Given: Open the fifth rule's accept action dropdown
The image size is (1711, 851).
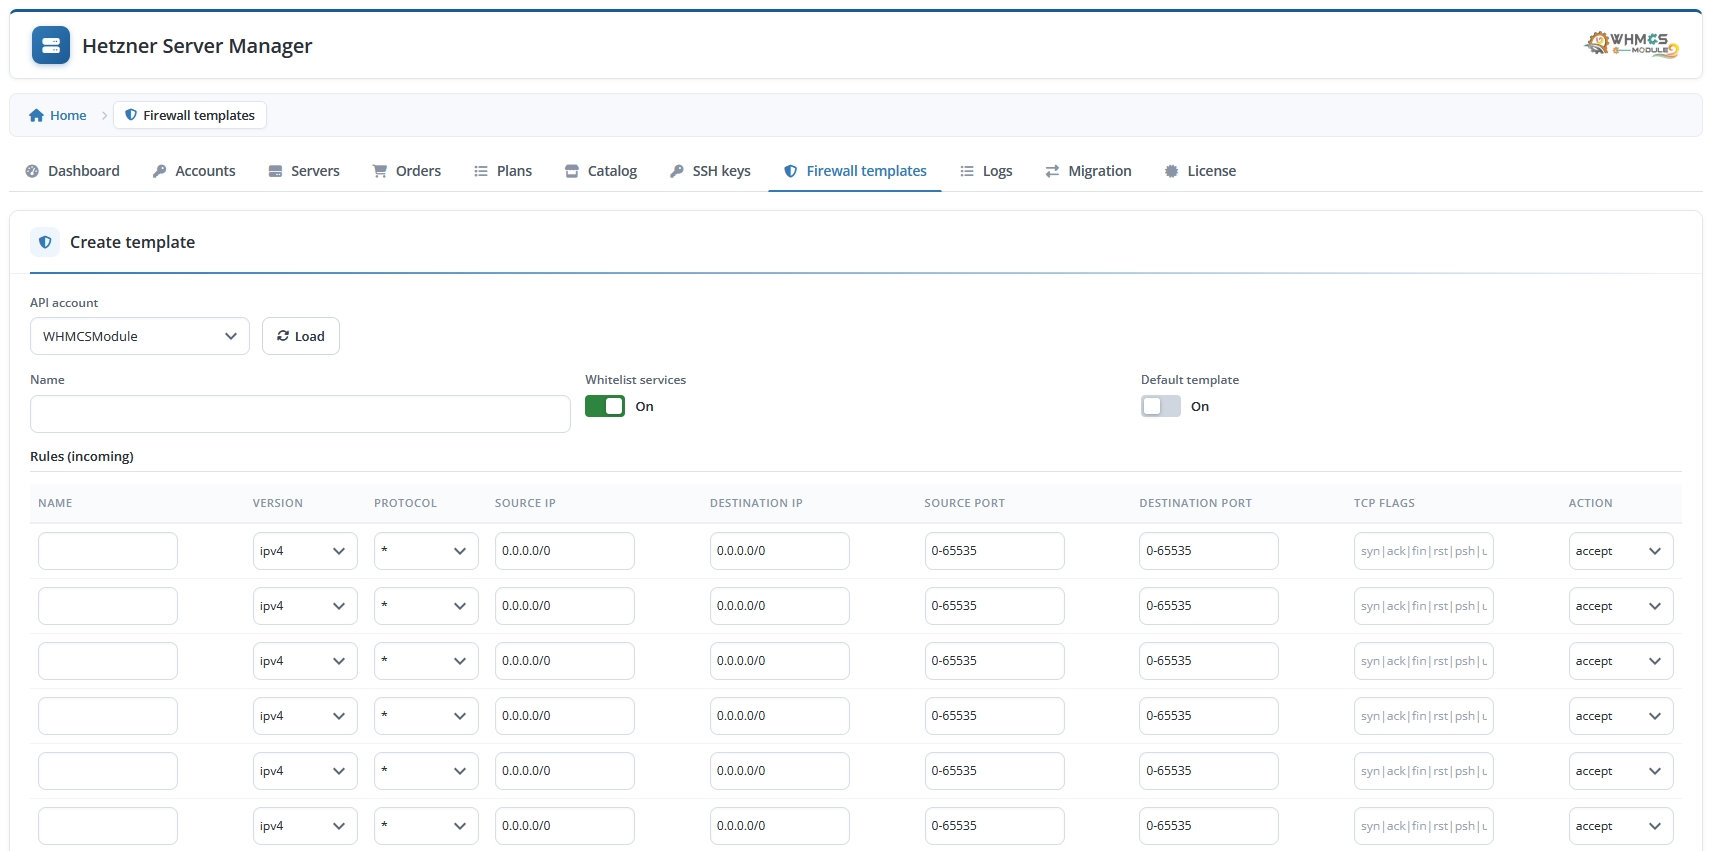Looking at the screenshot, I should 1621,771.
